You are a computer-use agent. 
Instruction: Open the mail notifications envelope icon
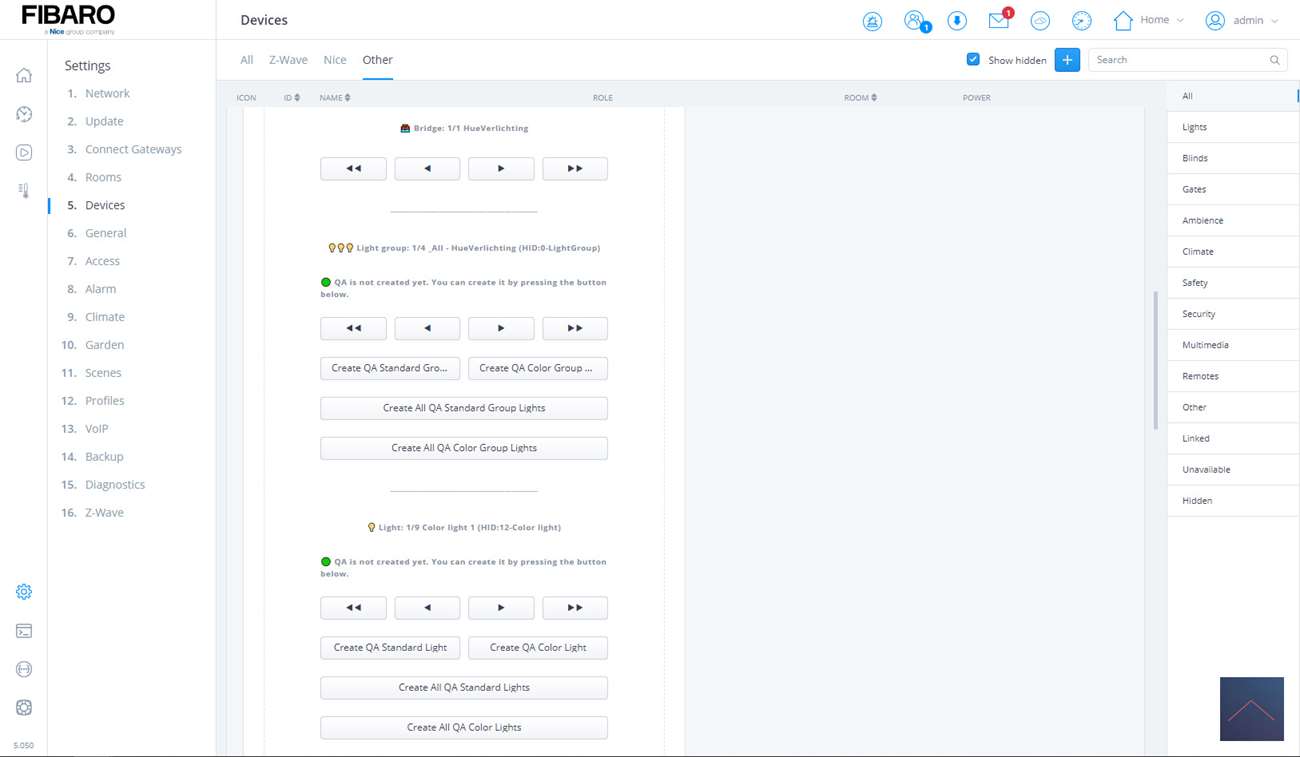click(x=998, y=21)
